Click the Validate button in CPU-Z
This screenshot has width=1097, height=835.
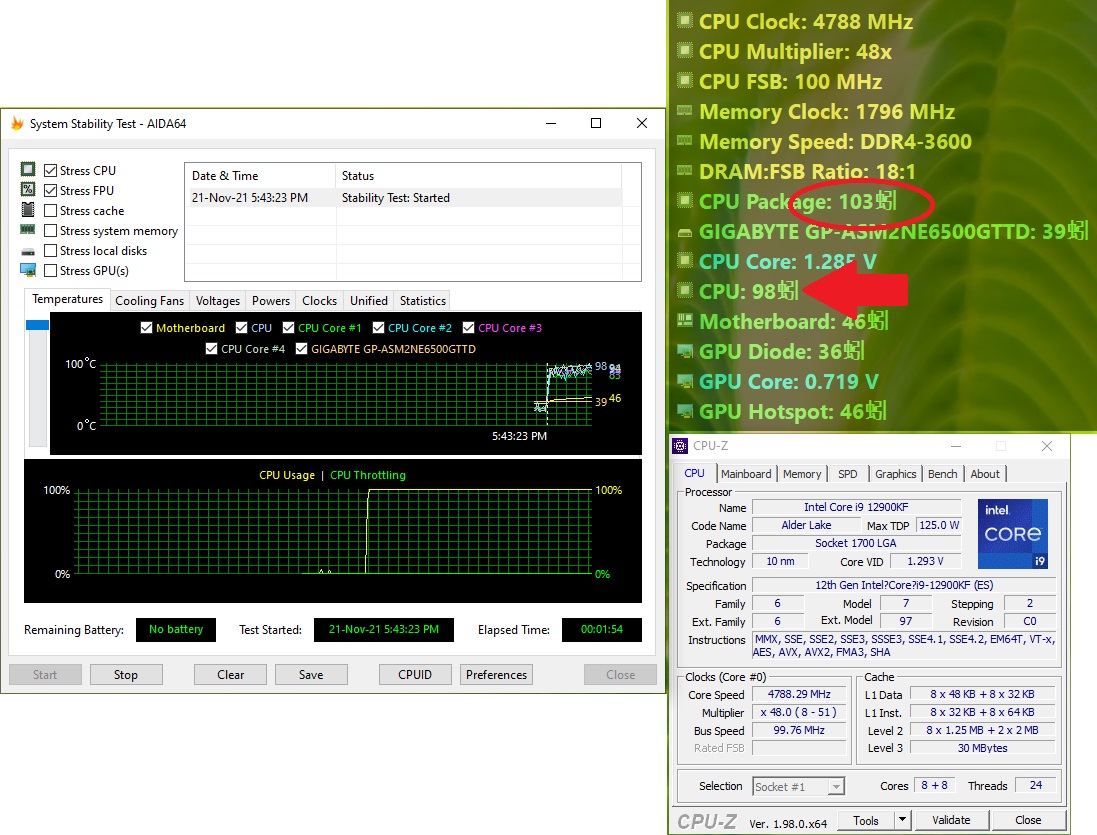[x=951, y=820]
